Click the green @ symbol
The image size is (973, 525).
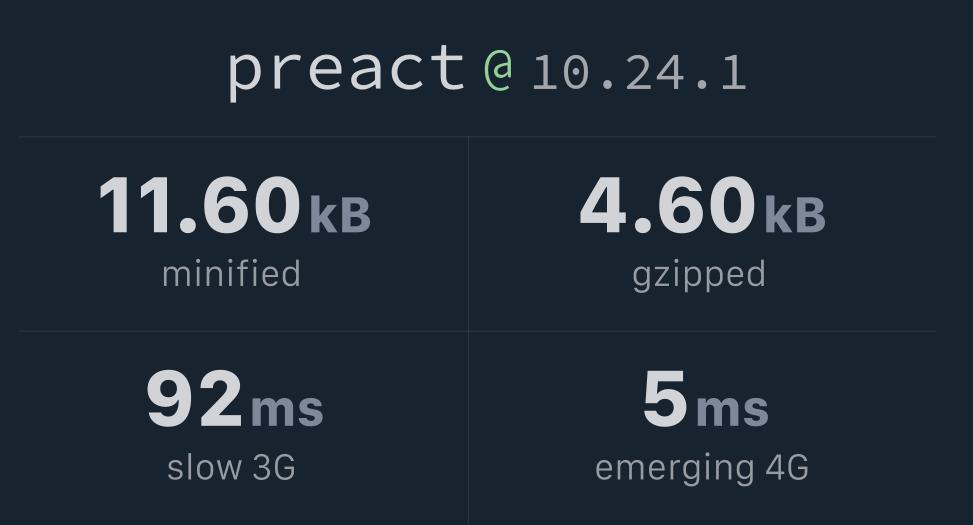(x=498, y=71)
